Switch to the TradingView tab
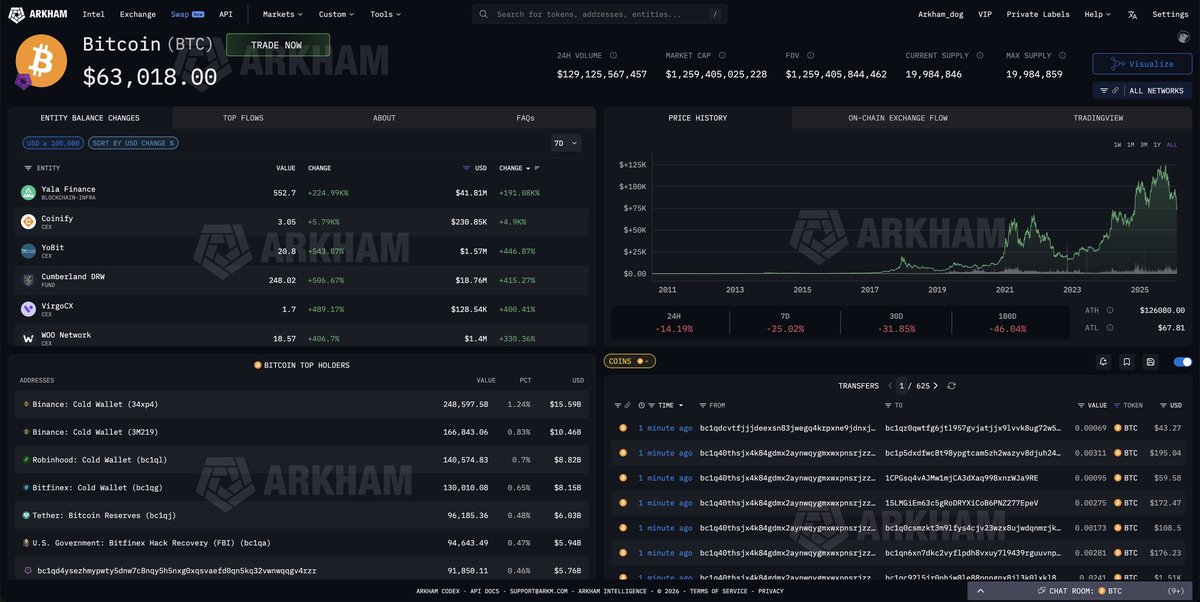 (1097, 118)
